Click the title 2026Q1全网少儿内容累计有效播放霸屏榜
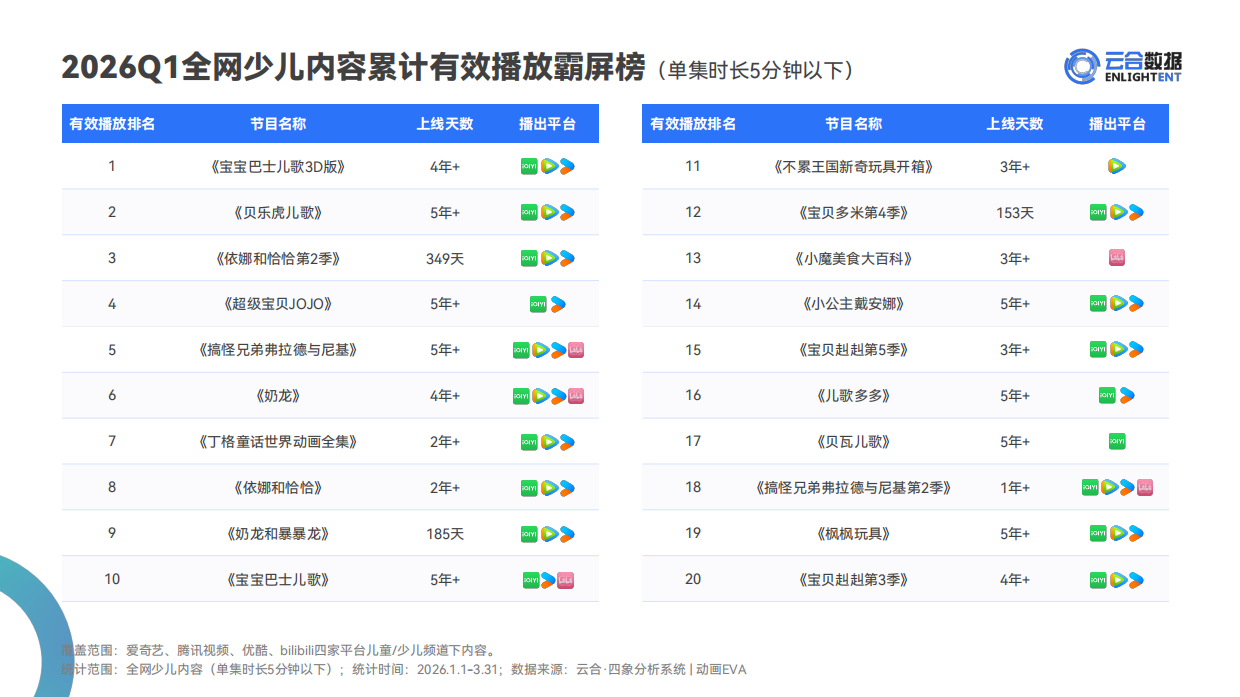1240x697 pixels. coord(353,67)
